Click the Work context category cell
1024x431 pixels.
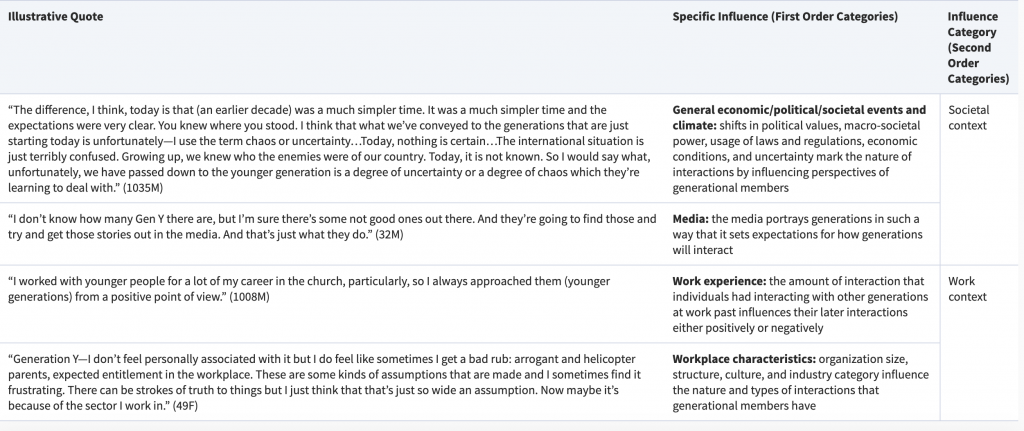(967, 289)
